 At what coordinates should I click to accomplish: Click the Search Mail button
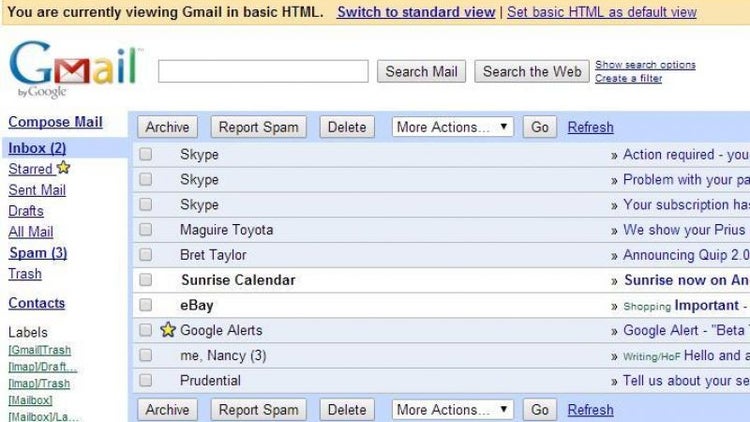click(x=421, y=71)
